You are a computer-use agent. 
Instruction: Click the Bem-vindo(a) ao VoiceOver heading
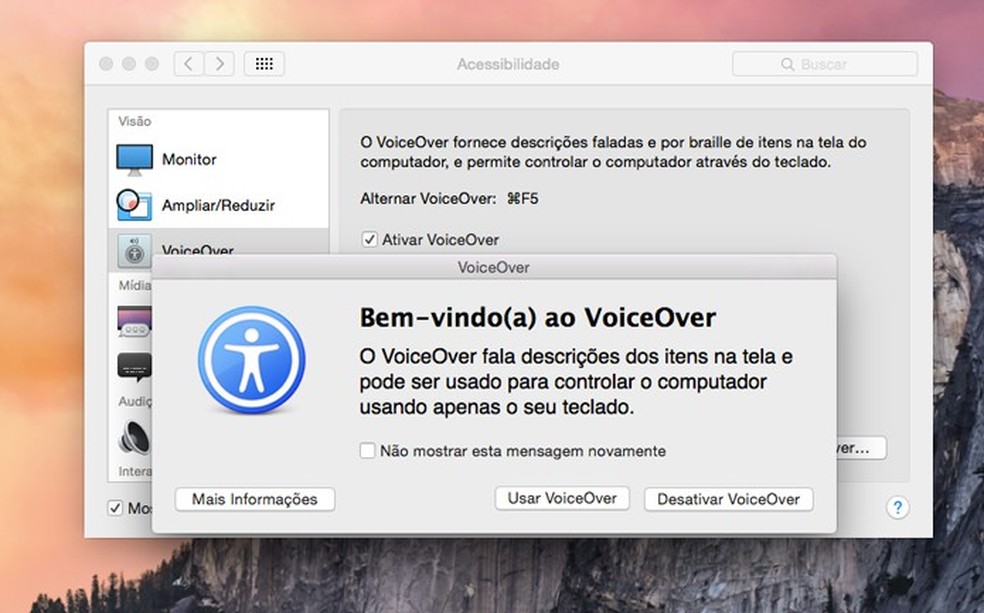coord(537,317)
